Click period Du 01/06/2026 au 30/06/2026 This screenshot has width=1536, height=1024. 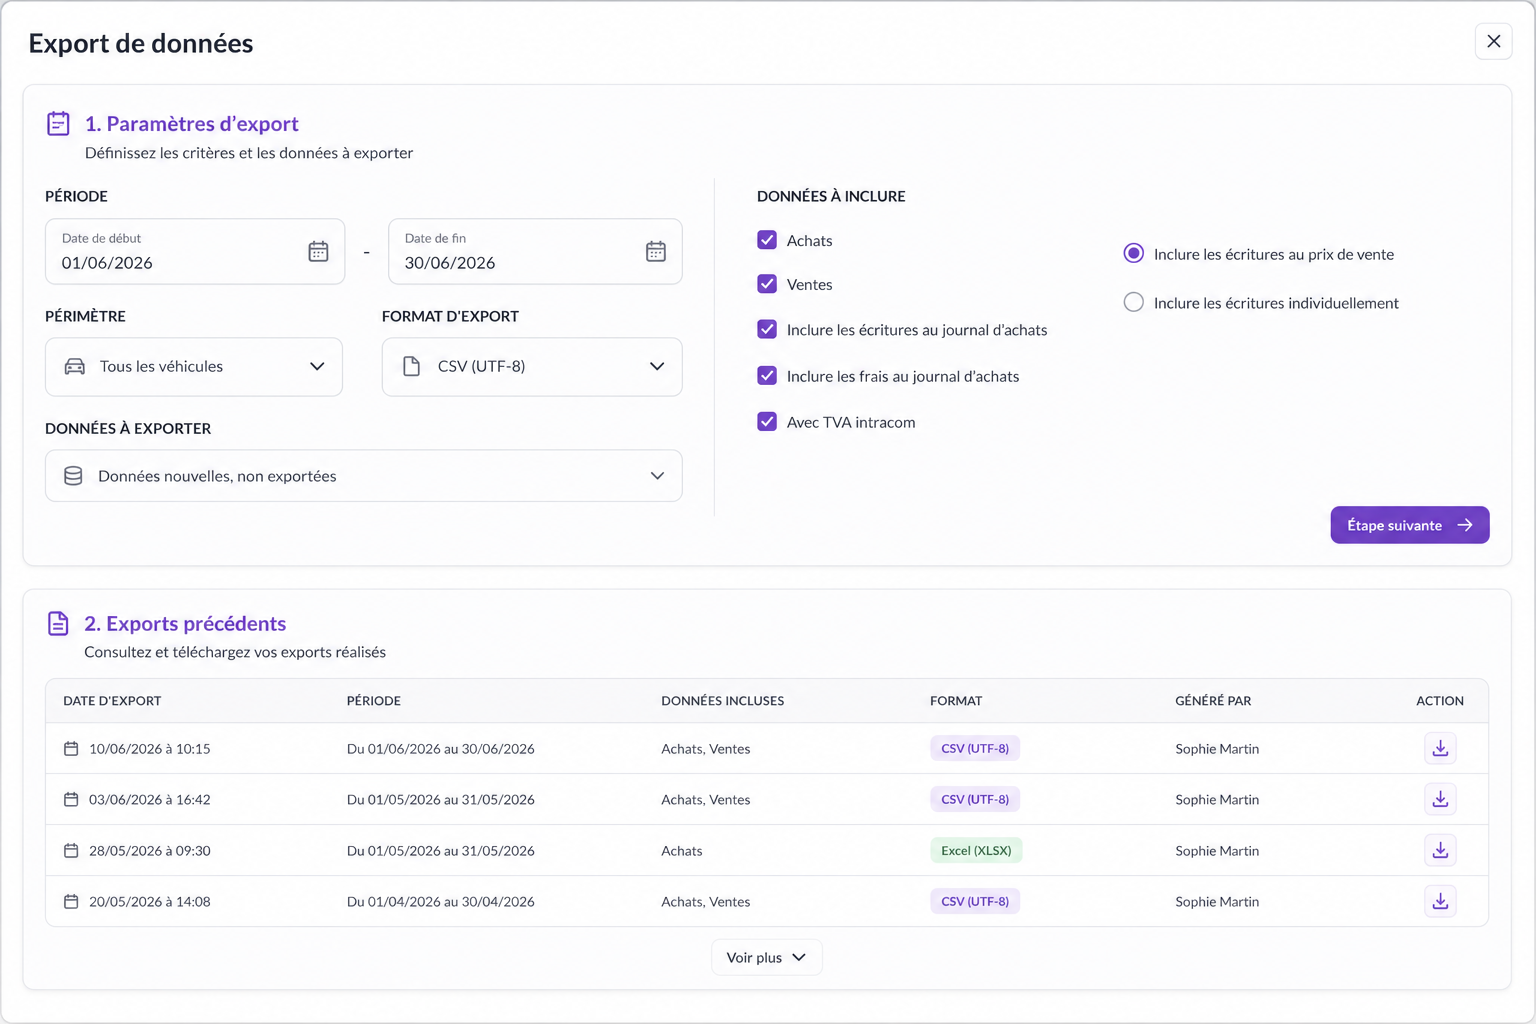tap(441, 749)
